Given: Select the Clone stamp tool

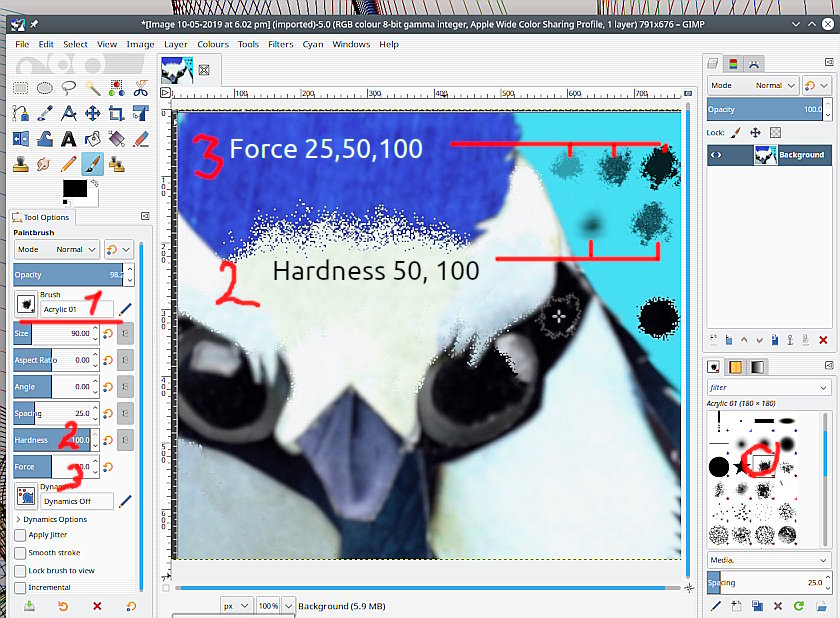Looking at the screenshot, I should click(x=21, y=164).
